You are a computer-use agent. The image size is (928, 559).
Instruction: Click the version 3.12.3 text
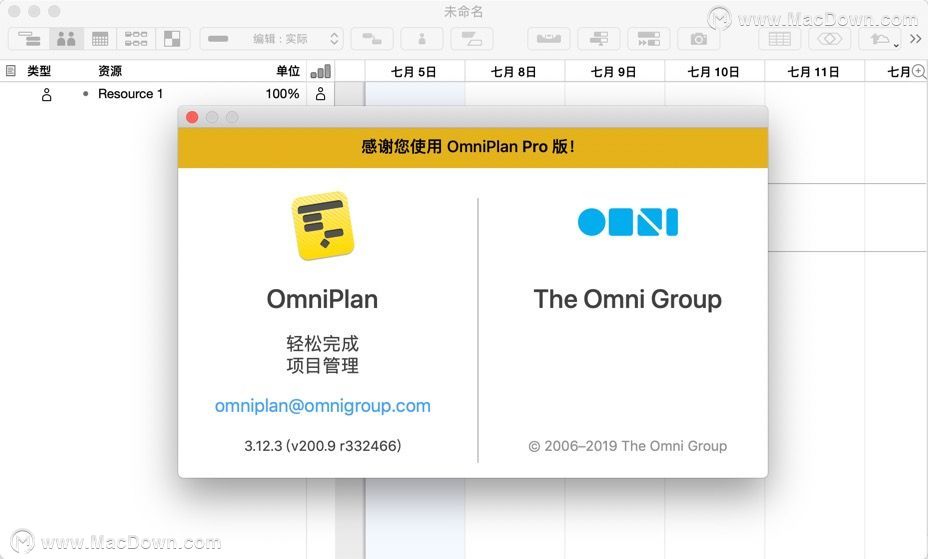[x=323, y=445]
